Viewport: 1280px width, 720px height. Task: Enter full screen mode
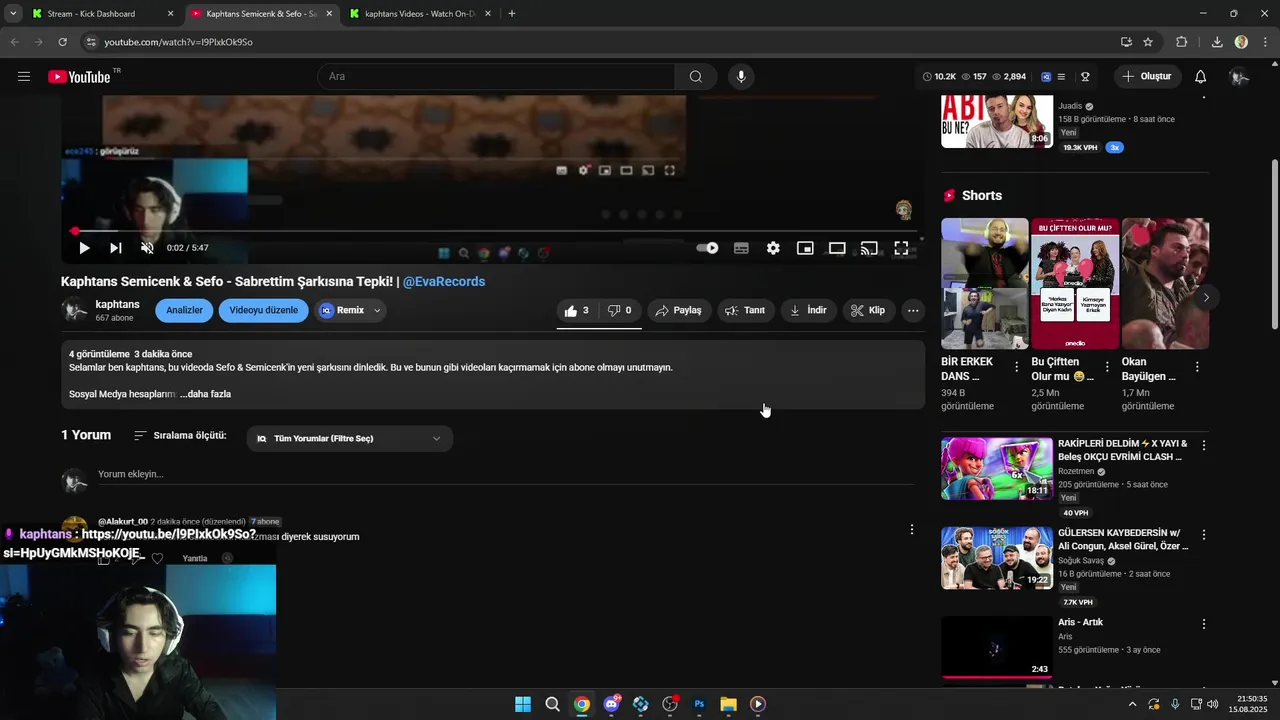pyautogui.click(x=901, y=248)
